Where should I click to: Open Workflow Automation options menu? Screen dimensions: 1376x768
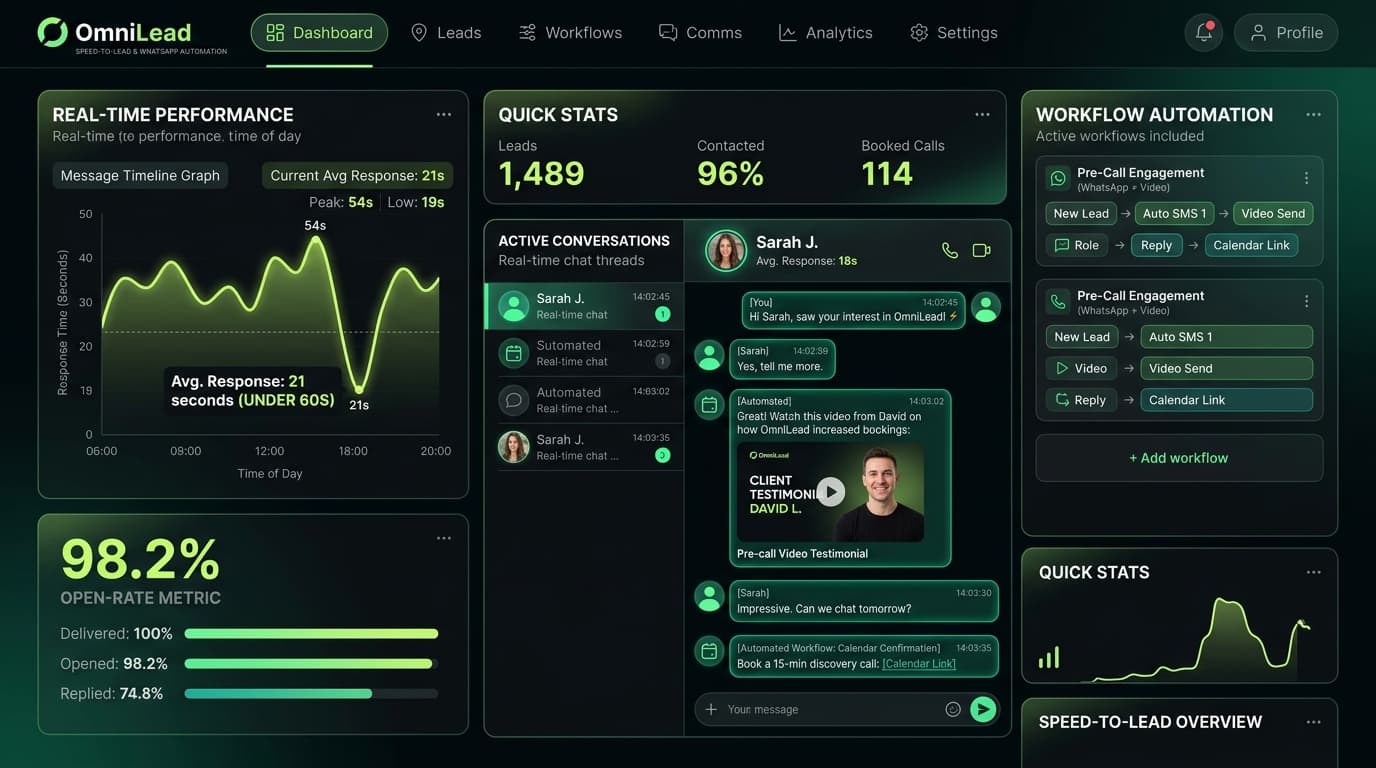(x=1314, y=115)
